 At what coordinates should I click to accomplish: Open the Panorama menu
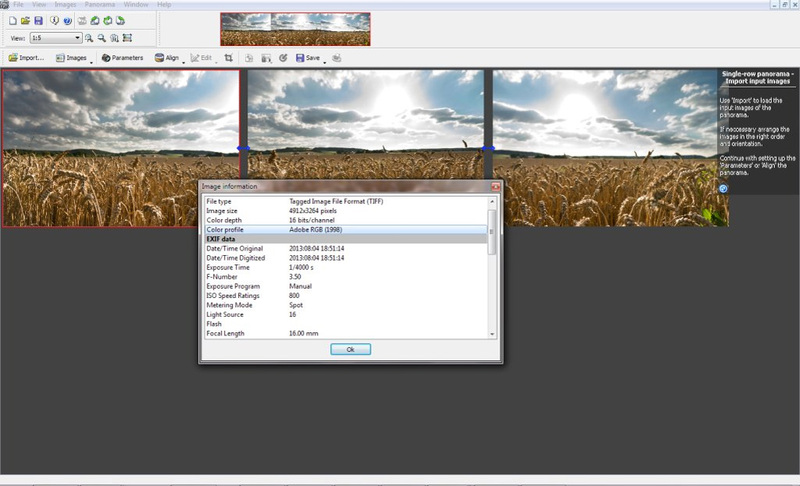coord(100,5)
